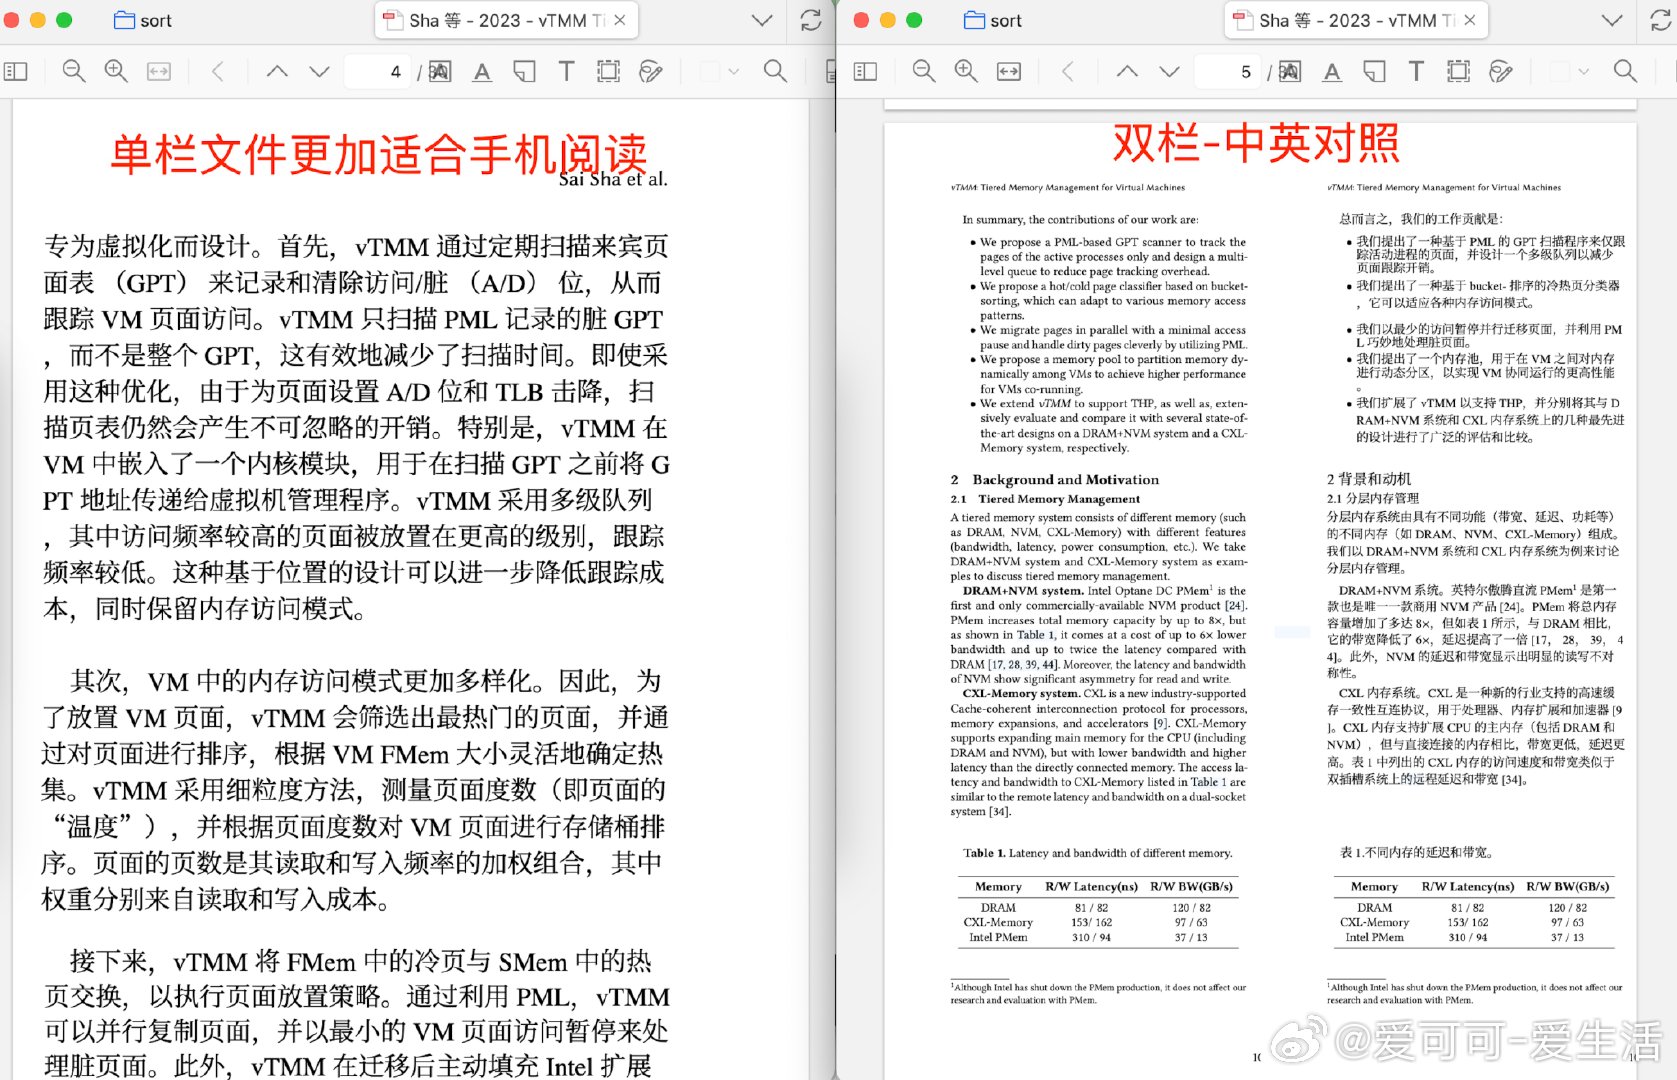Image resolution: width=1677 pixels, height=1080 pixels.
Task: Open annotation color swatch in right window
Action: tap(1559, 71)
